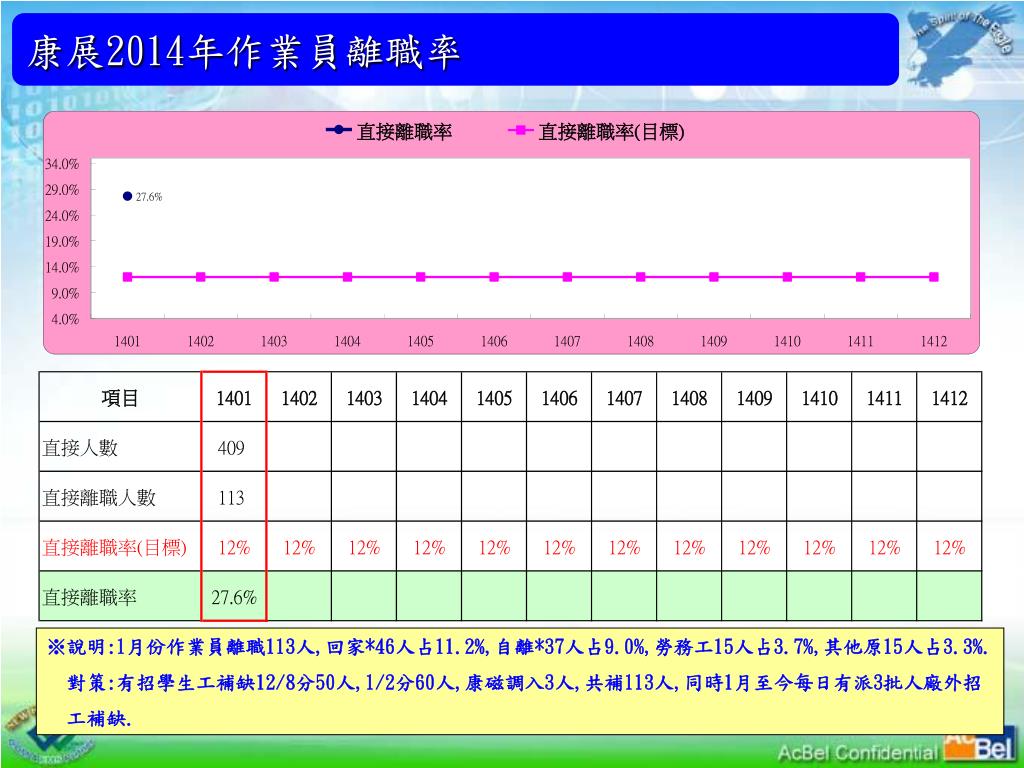This screenshot has height=768, width=1024.
Task: Click the 直接離職率(目標) legend entry
Action: click(x=596, y=131)
